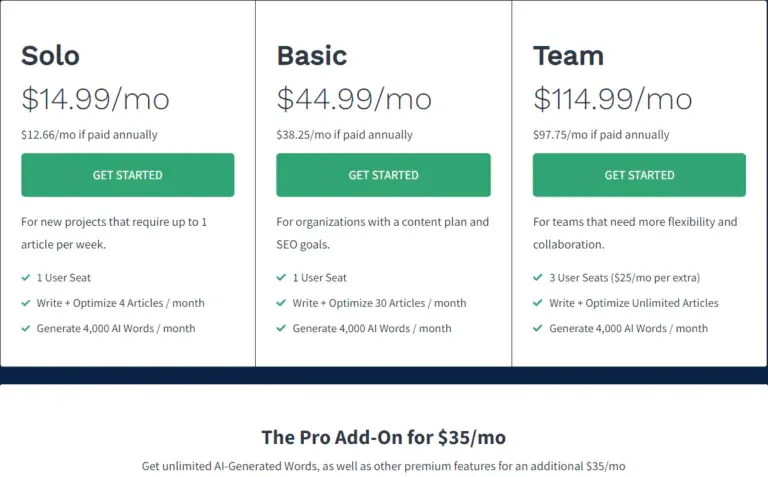Select the Team plan heading

point(568,55)
